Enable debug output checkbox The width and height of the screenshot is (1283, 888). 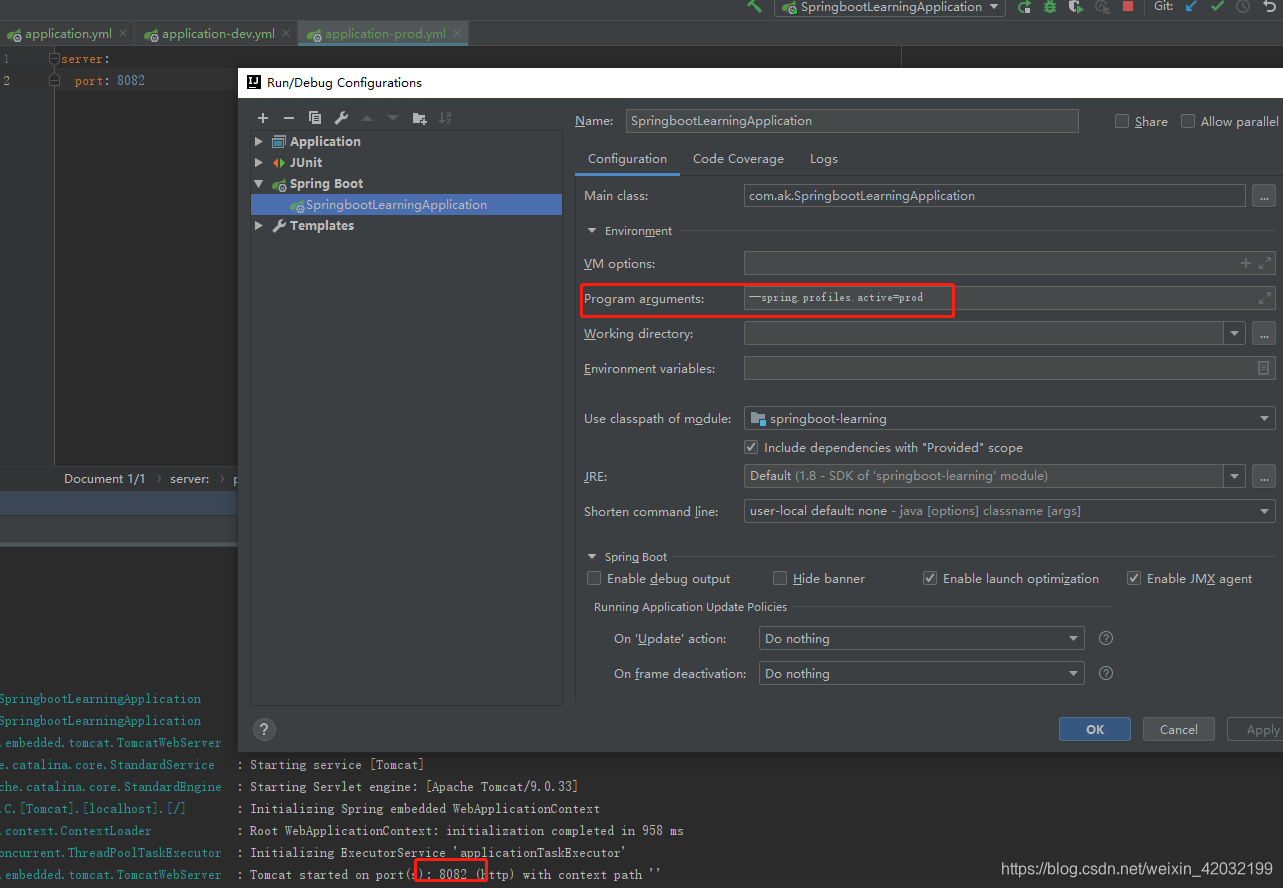[594, 578]
